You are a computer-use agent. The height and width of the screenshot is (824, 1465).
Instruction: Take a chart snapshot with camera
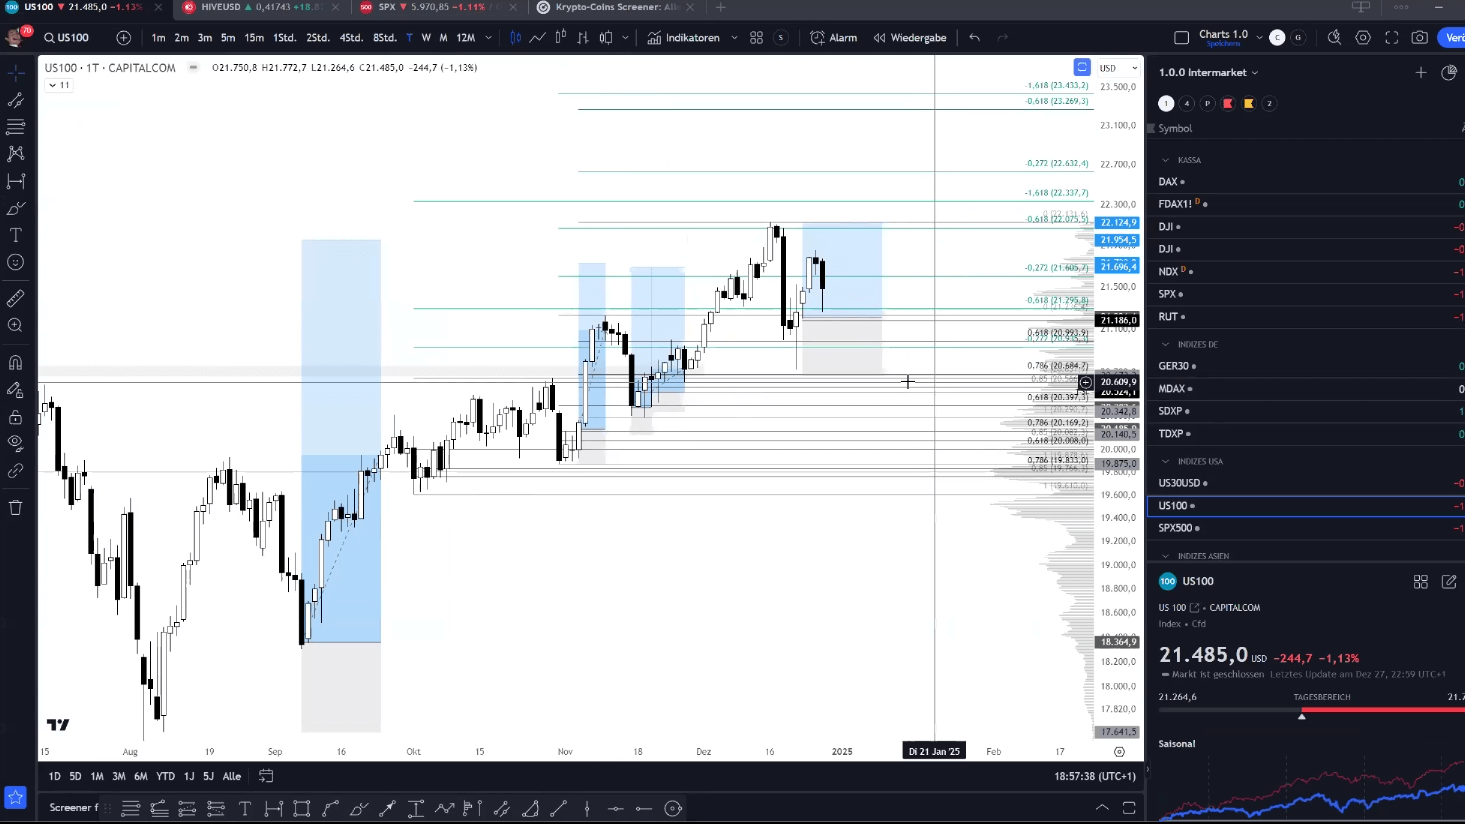pyautogui.click(x=1419, y=38)
